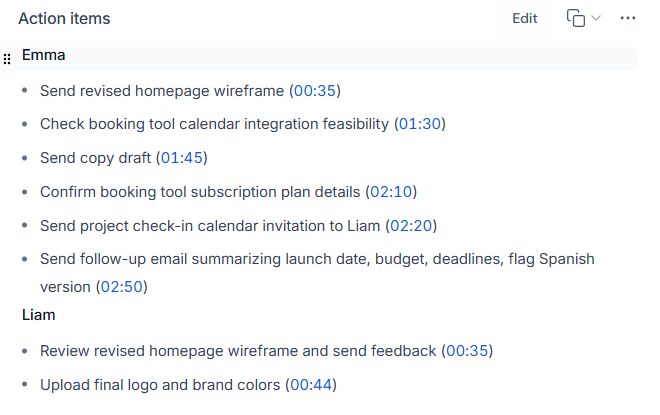The height and width of the screenshot is (415, 660).
Task: Click 'Send copy draft' item text
Action: (x=96, y=158)
